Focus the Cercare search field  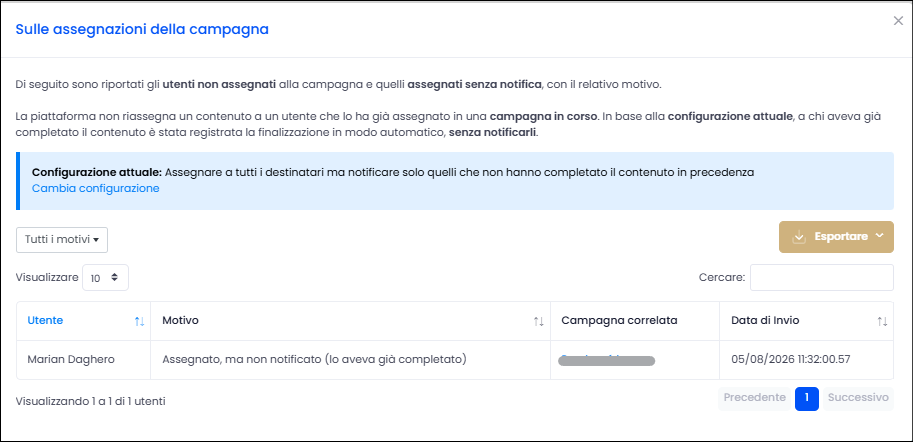822,278
